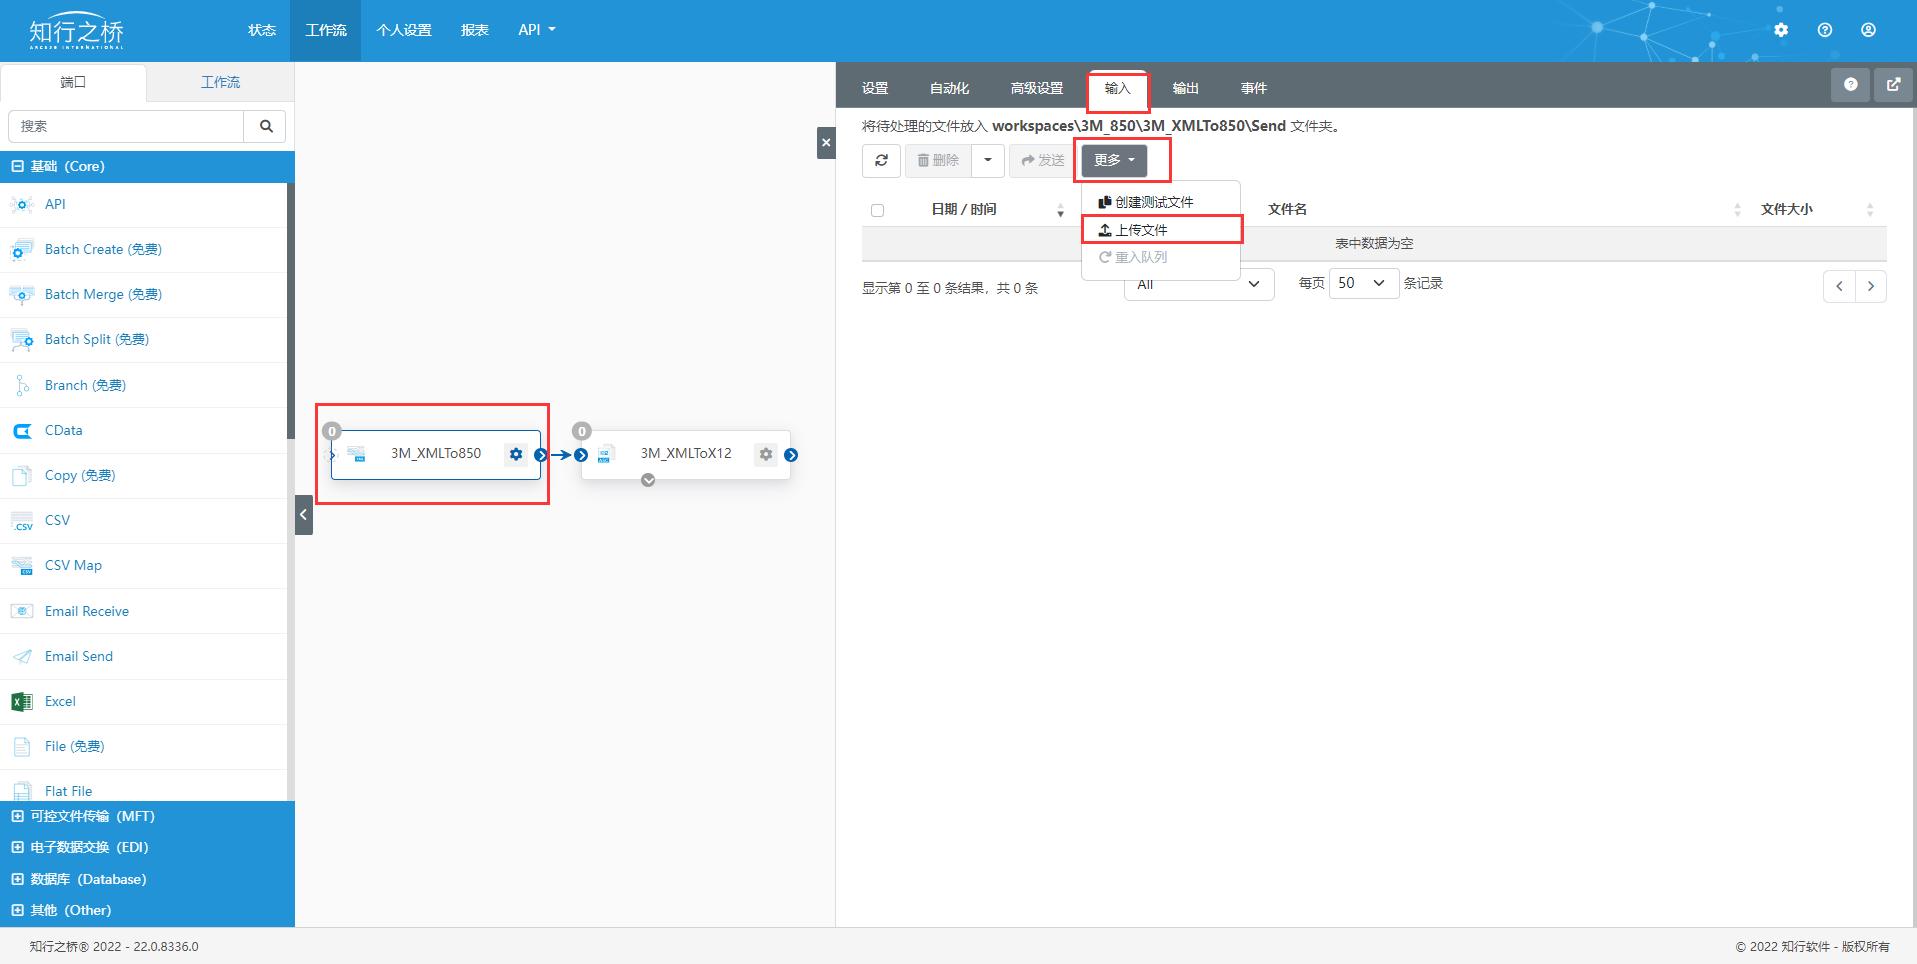Click the connector search input field
Screen dimensions: 1917x964
coord(126,126)
